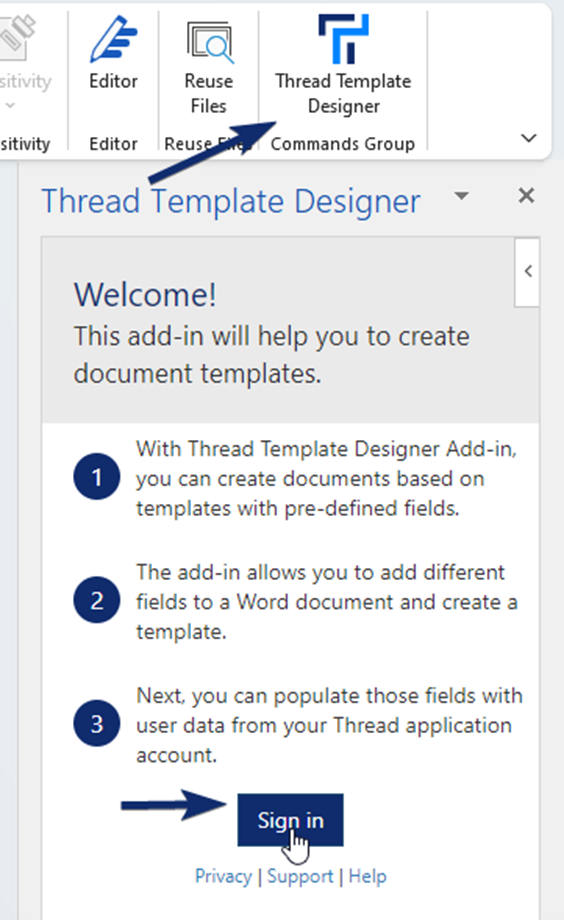
Task: Click the Sign in button
Action: coord(291,820)
